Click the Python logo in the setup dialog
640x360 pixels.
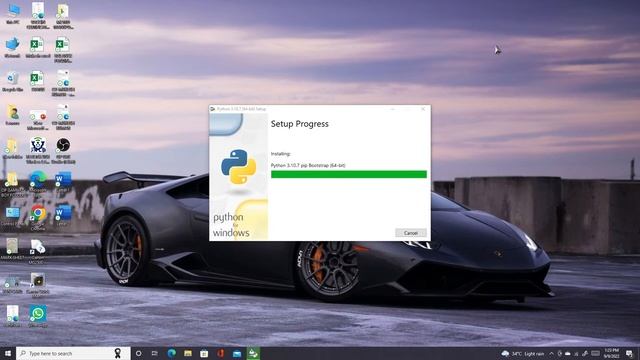pyautogui.click(x=238, y=167)
